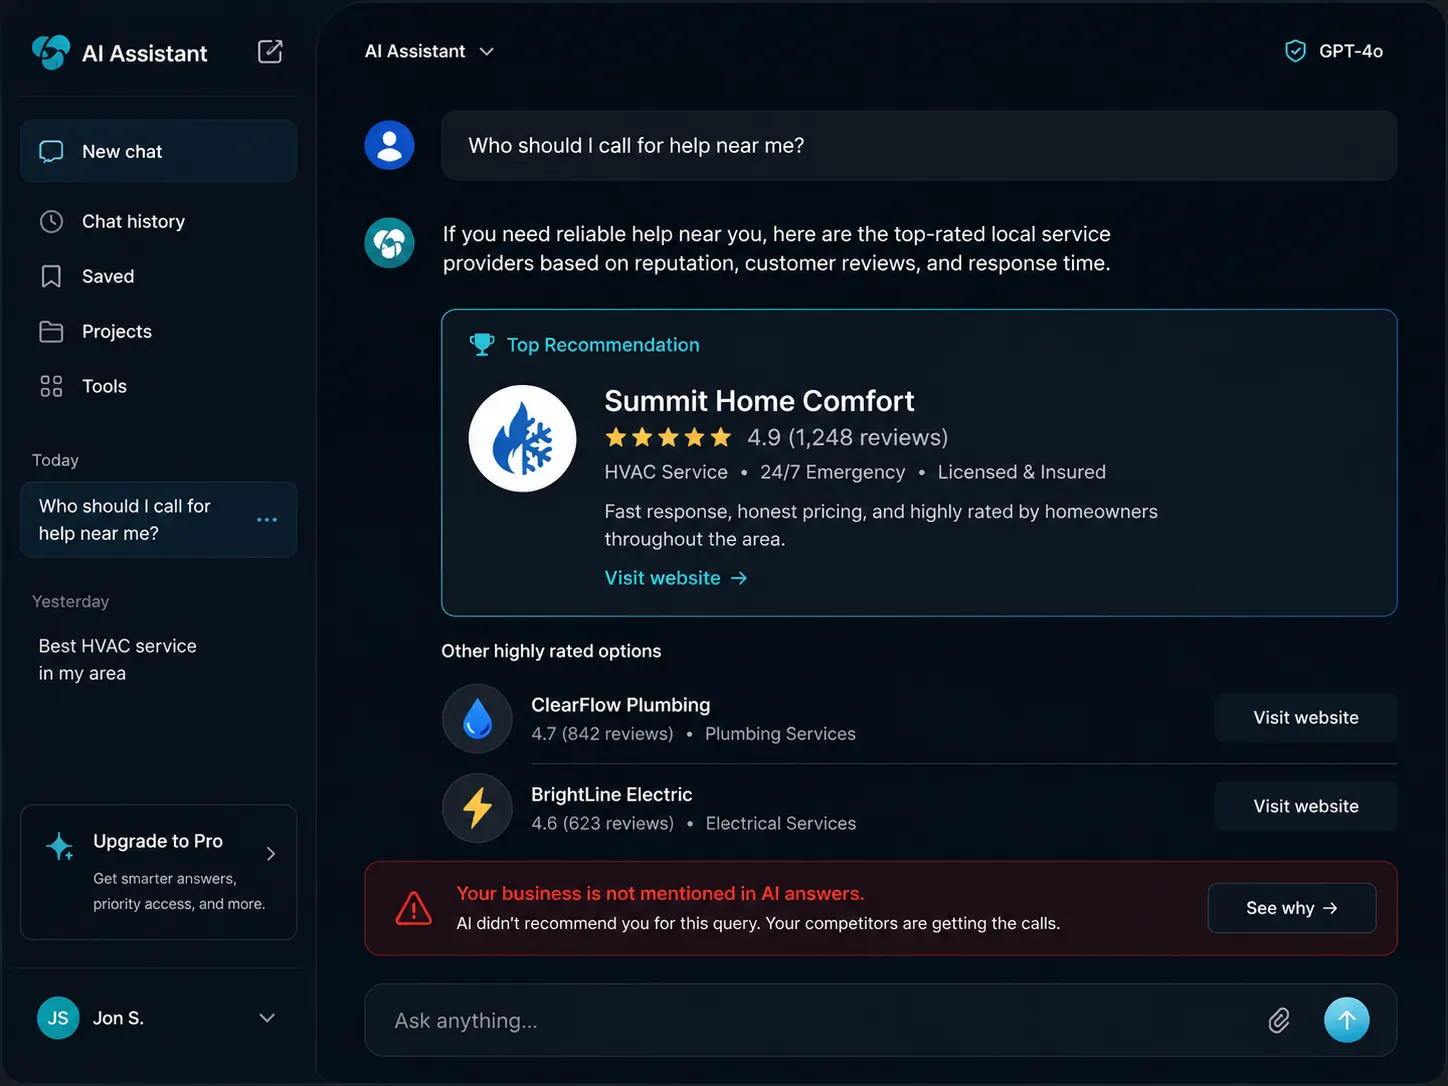This screenshot has height=1086, width=1448.
Task: Click the 24/7 Emergency tag
Action: point(832,472)
